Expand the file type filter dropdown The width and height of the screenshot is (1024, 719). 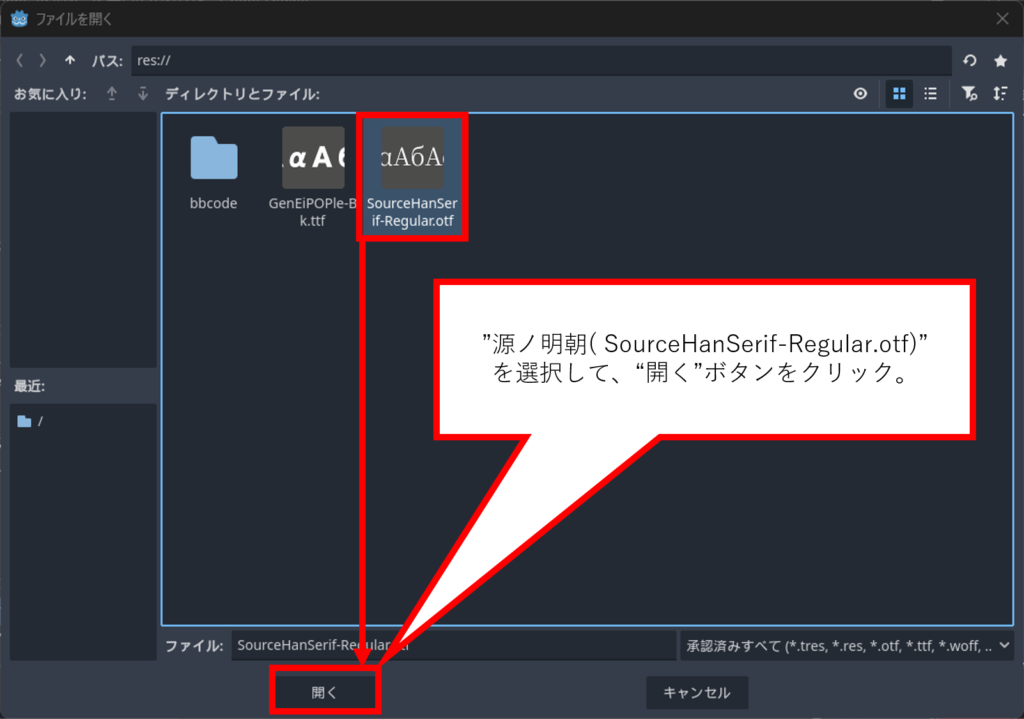[x=846, y=646]
